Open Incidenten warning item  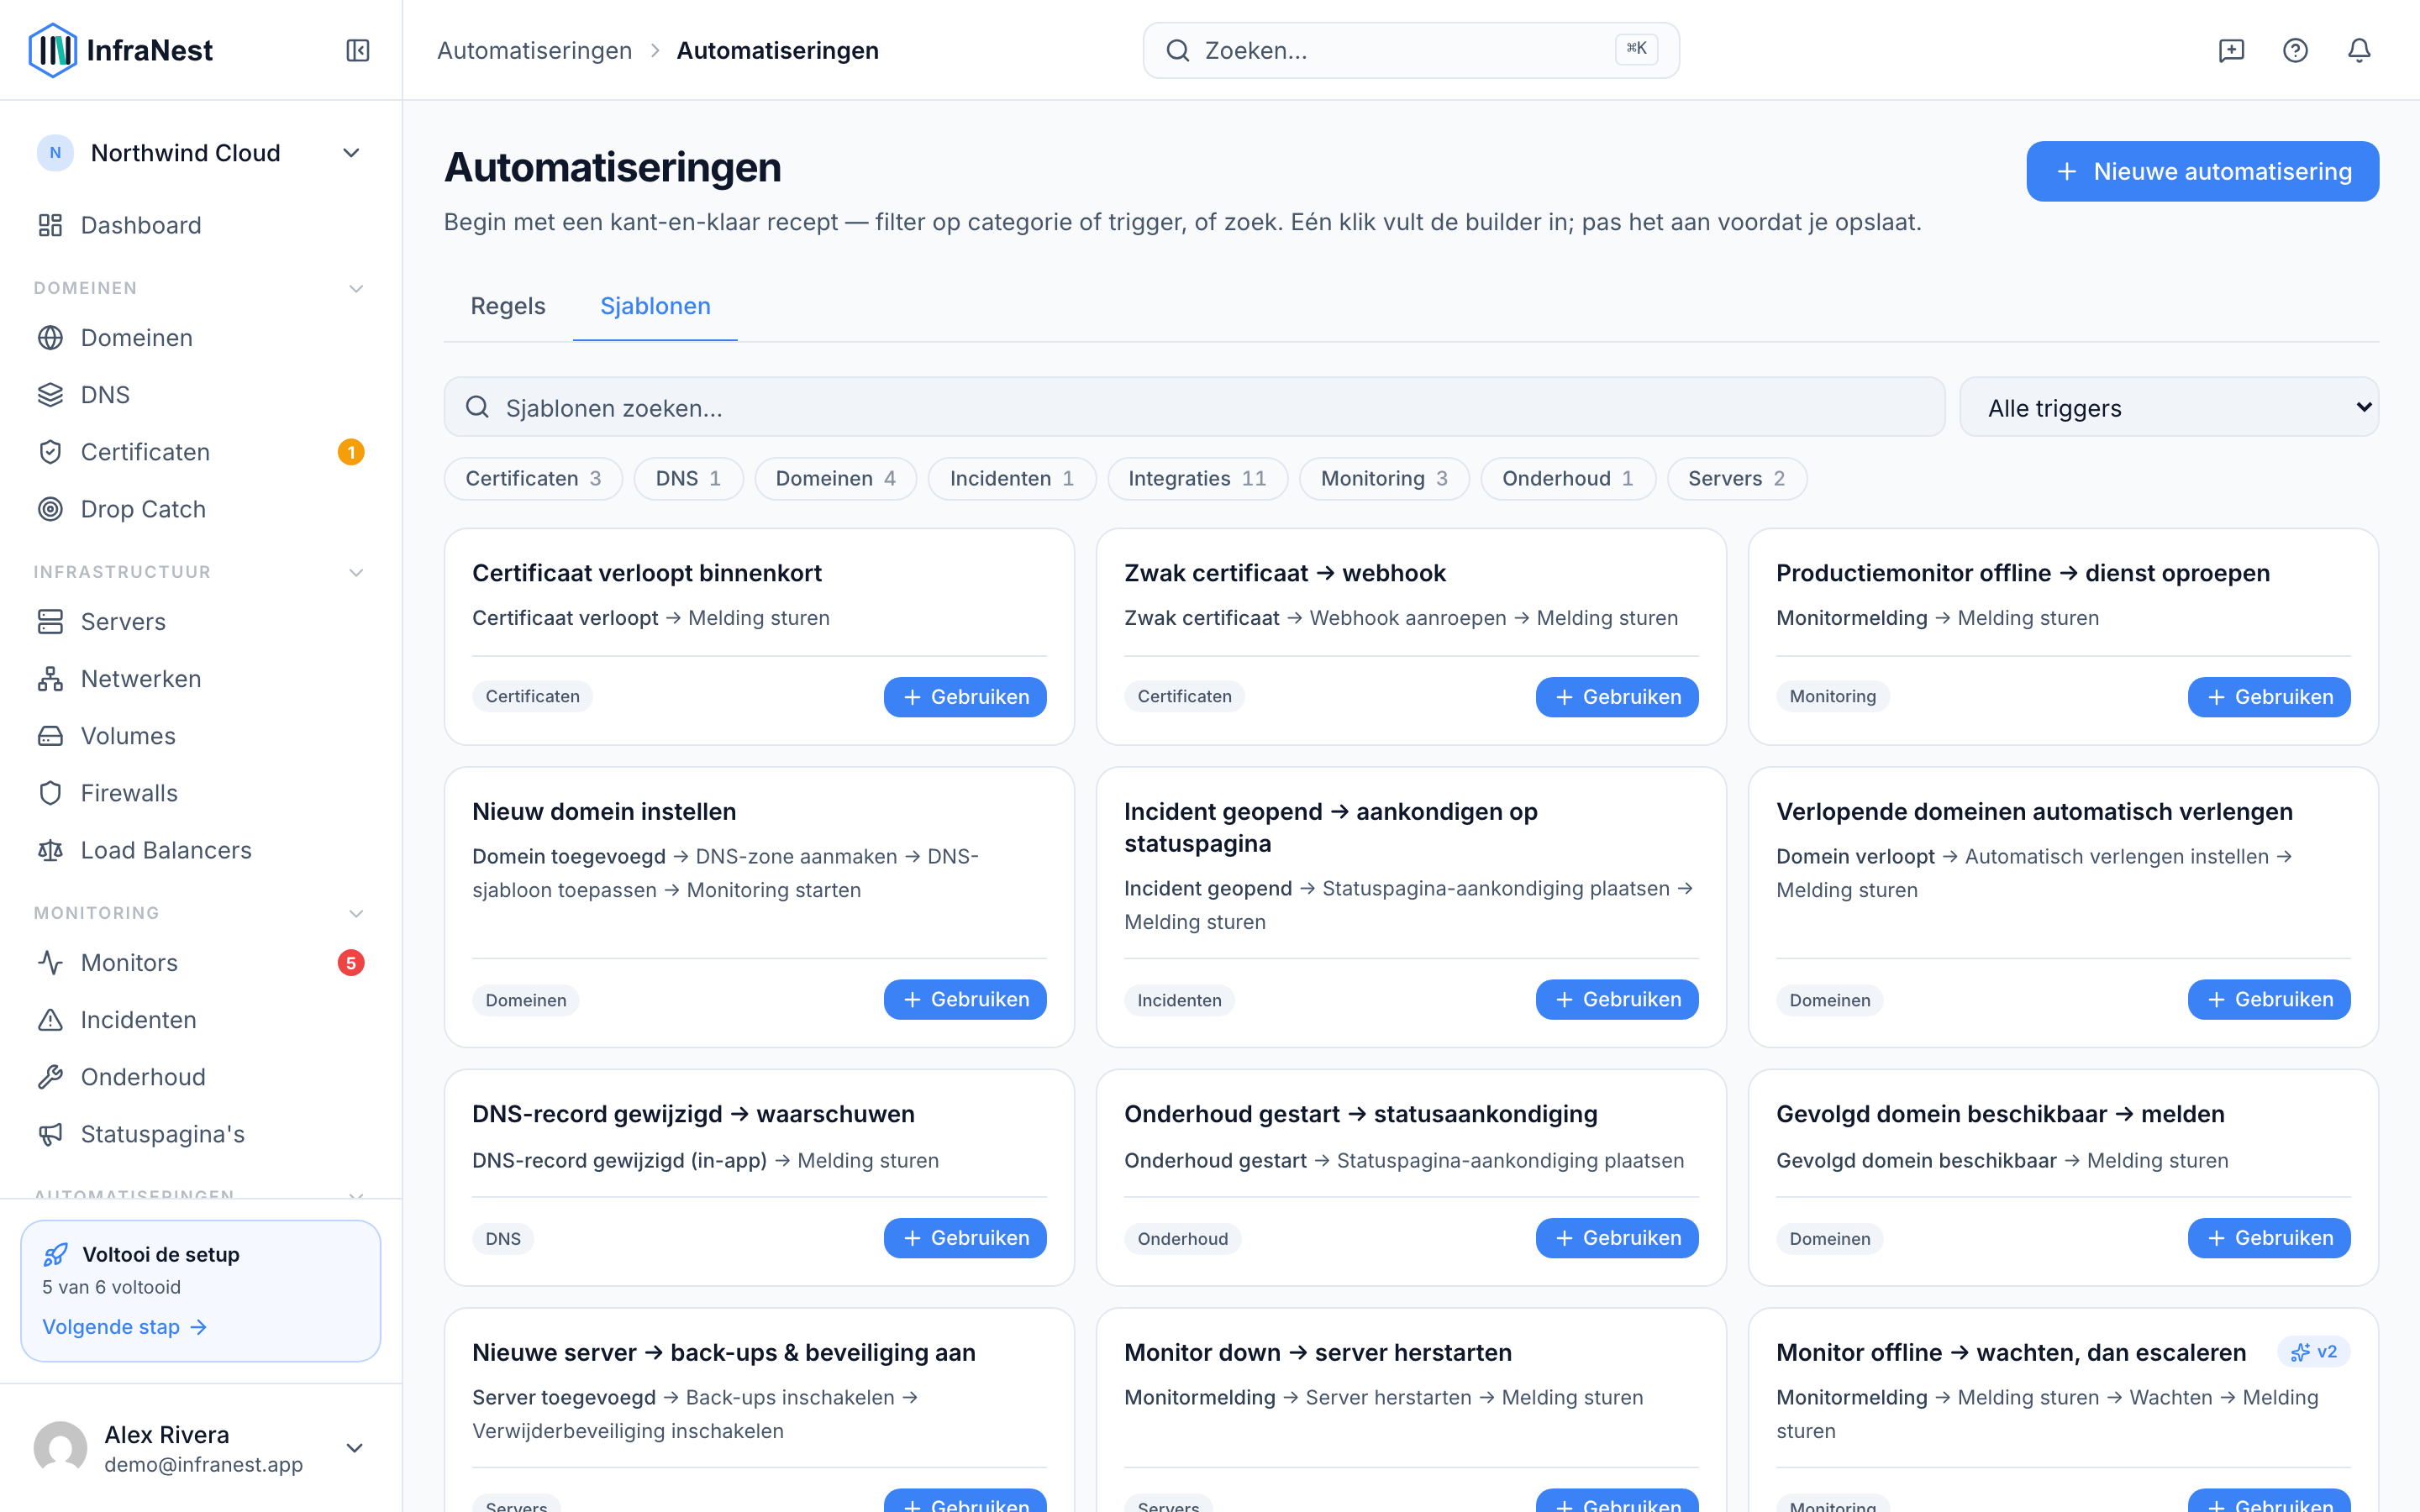coord(200,1020)
